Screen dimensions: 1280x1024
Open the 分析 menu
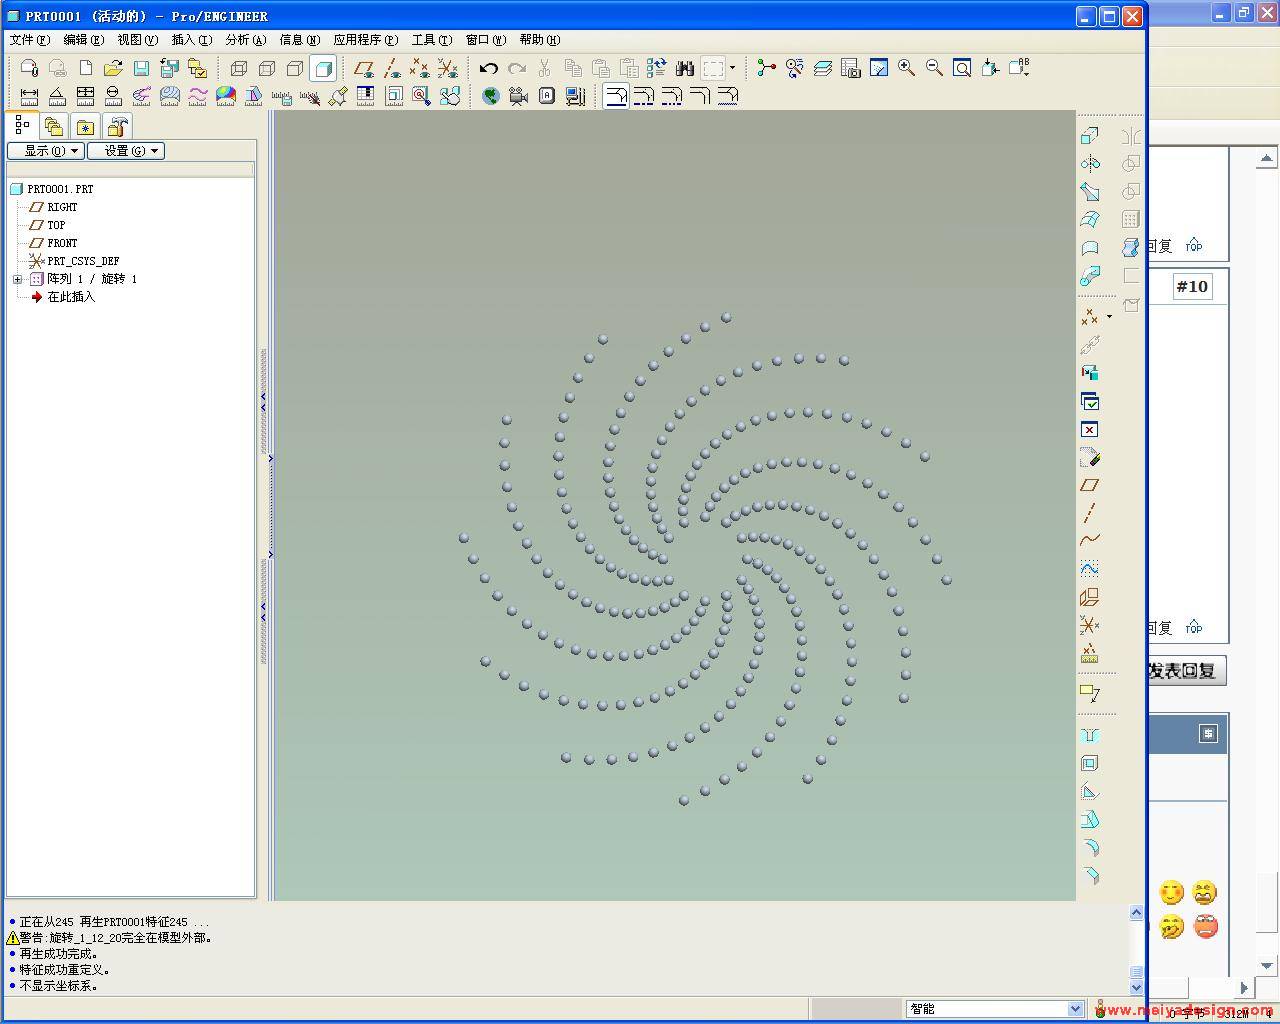[x=245, y=40]
